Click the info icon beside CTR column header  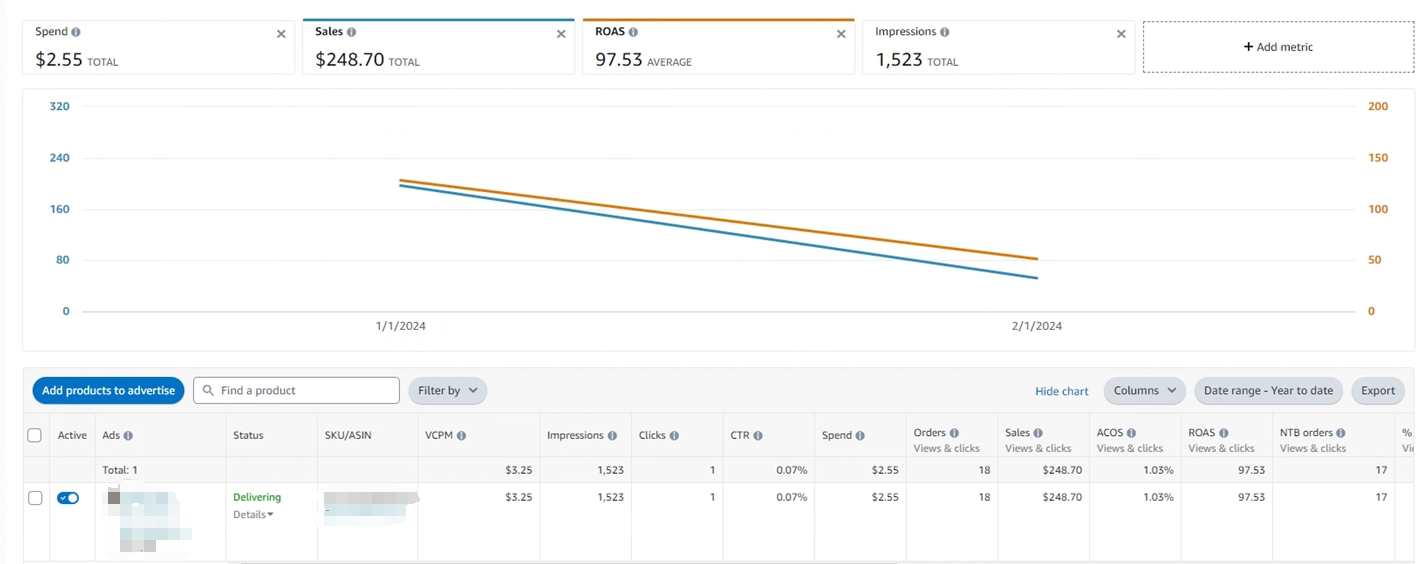[x=758, y=436]
